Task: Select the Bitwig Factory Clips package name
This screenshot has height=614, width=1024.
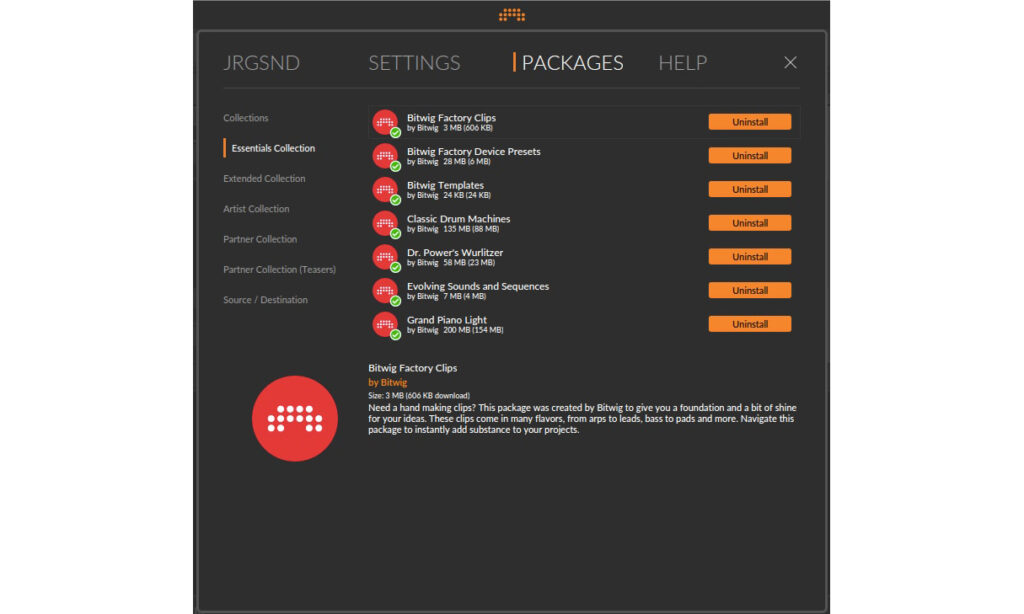Action: point(451,118)
